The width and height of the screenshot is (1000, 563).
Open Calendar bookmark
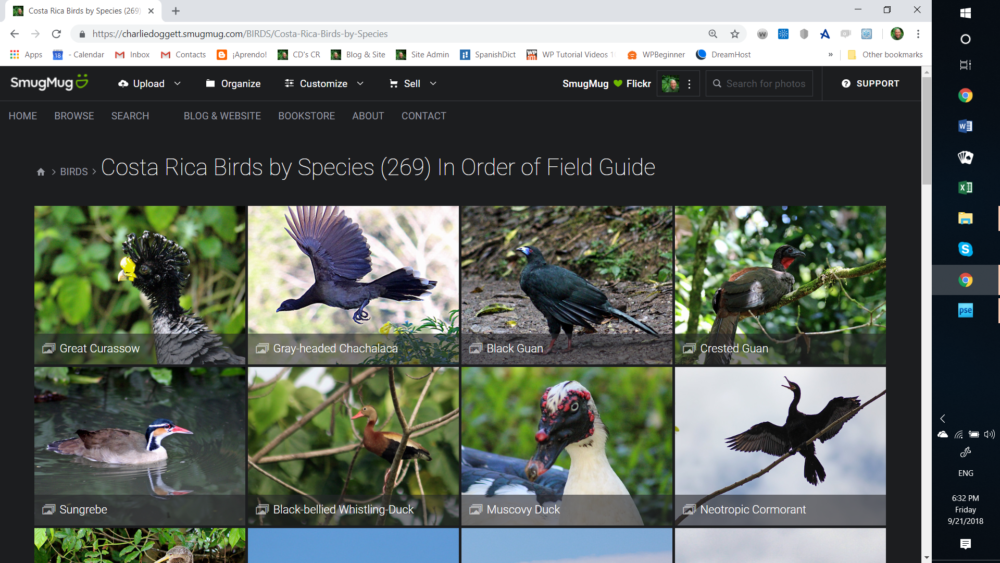[x=78, y=55]
